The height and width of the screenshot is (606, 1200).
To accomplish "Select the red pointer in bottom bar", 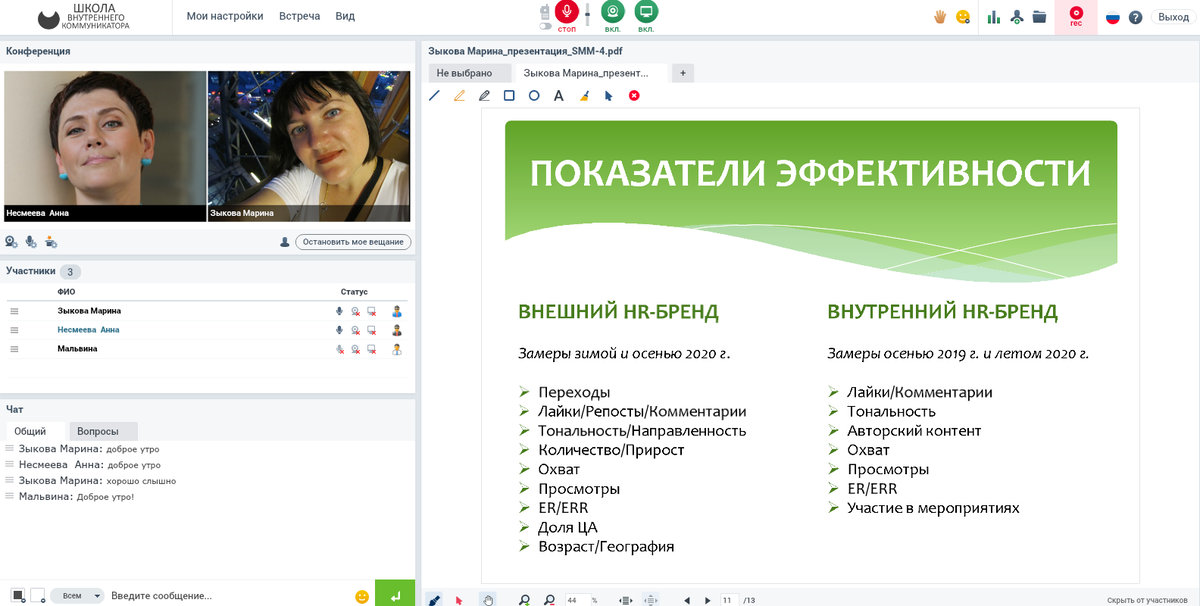I will coord(459,600).
